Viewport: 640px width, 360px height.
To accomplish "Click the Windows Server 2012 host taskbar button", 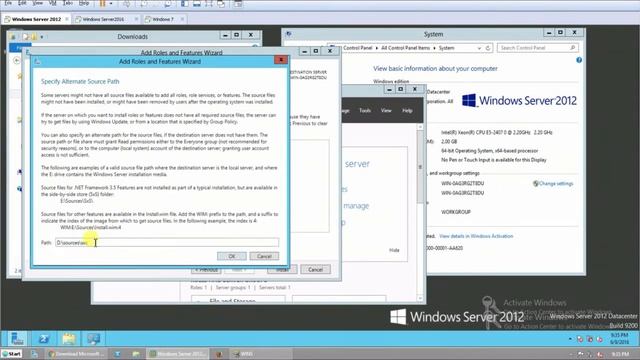I will pyautogui.click(x=178, y=354).
